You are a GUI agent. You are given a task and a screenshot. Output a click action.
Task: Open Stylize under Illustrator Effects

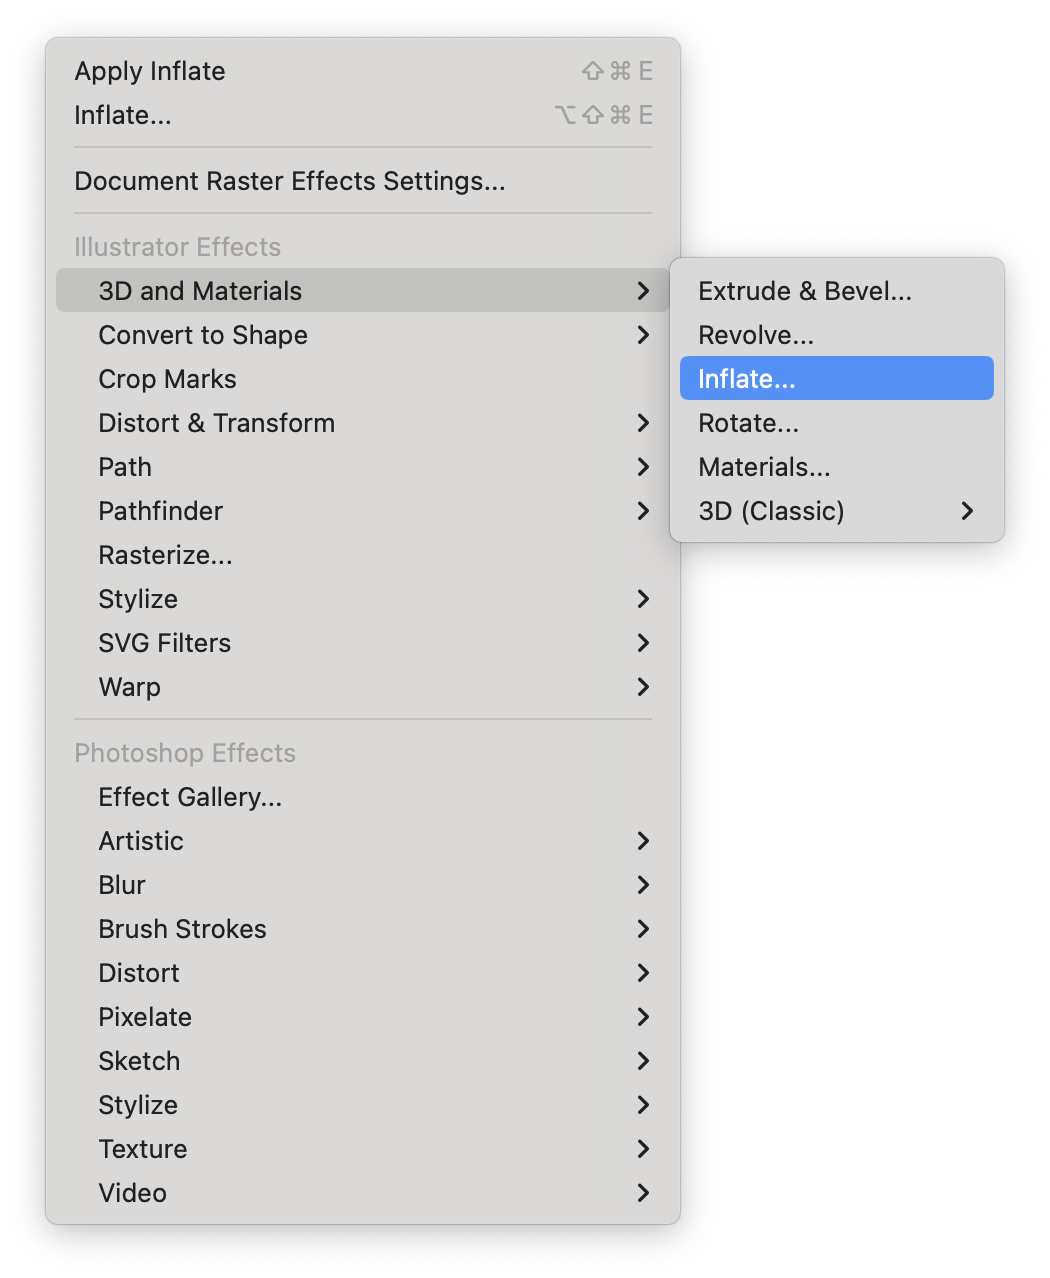click(x=363, y=599)
